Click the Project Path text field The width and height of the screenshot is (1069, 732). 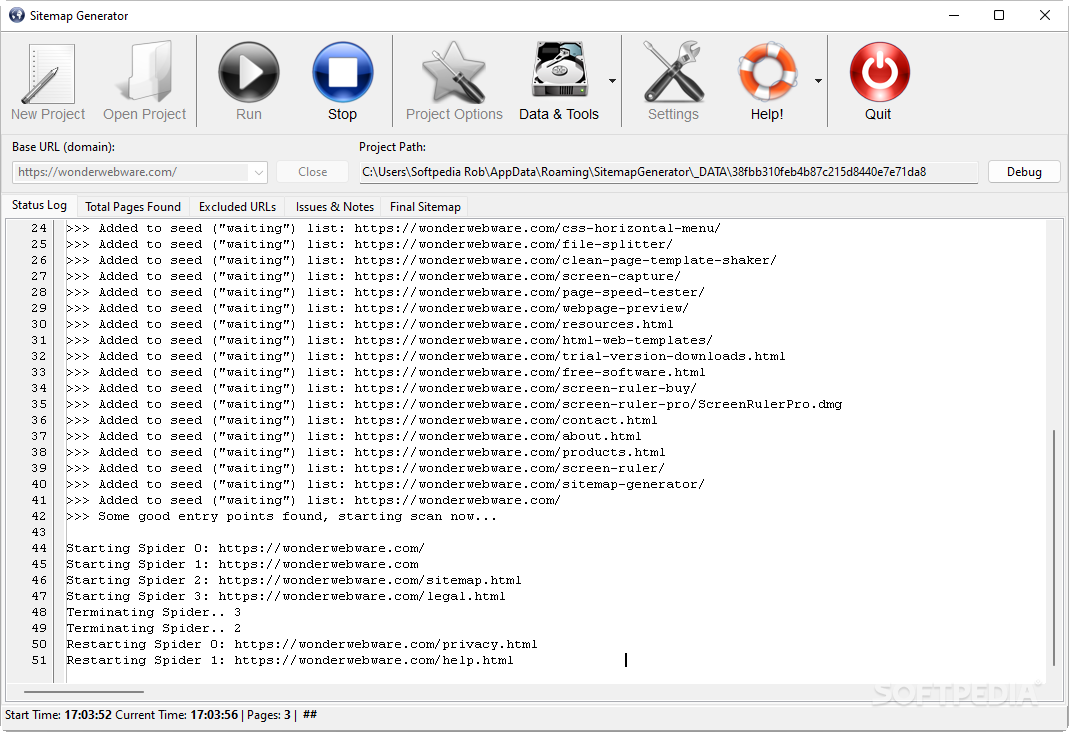(668, 172)
